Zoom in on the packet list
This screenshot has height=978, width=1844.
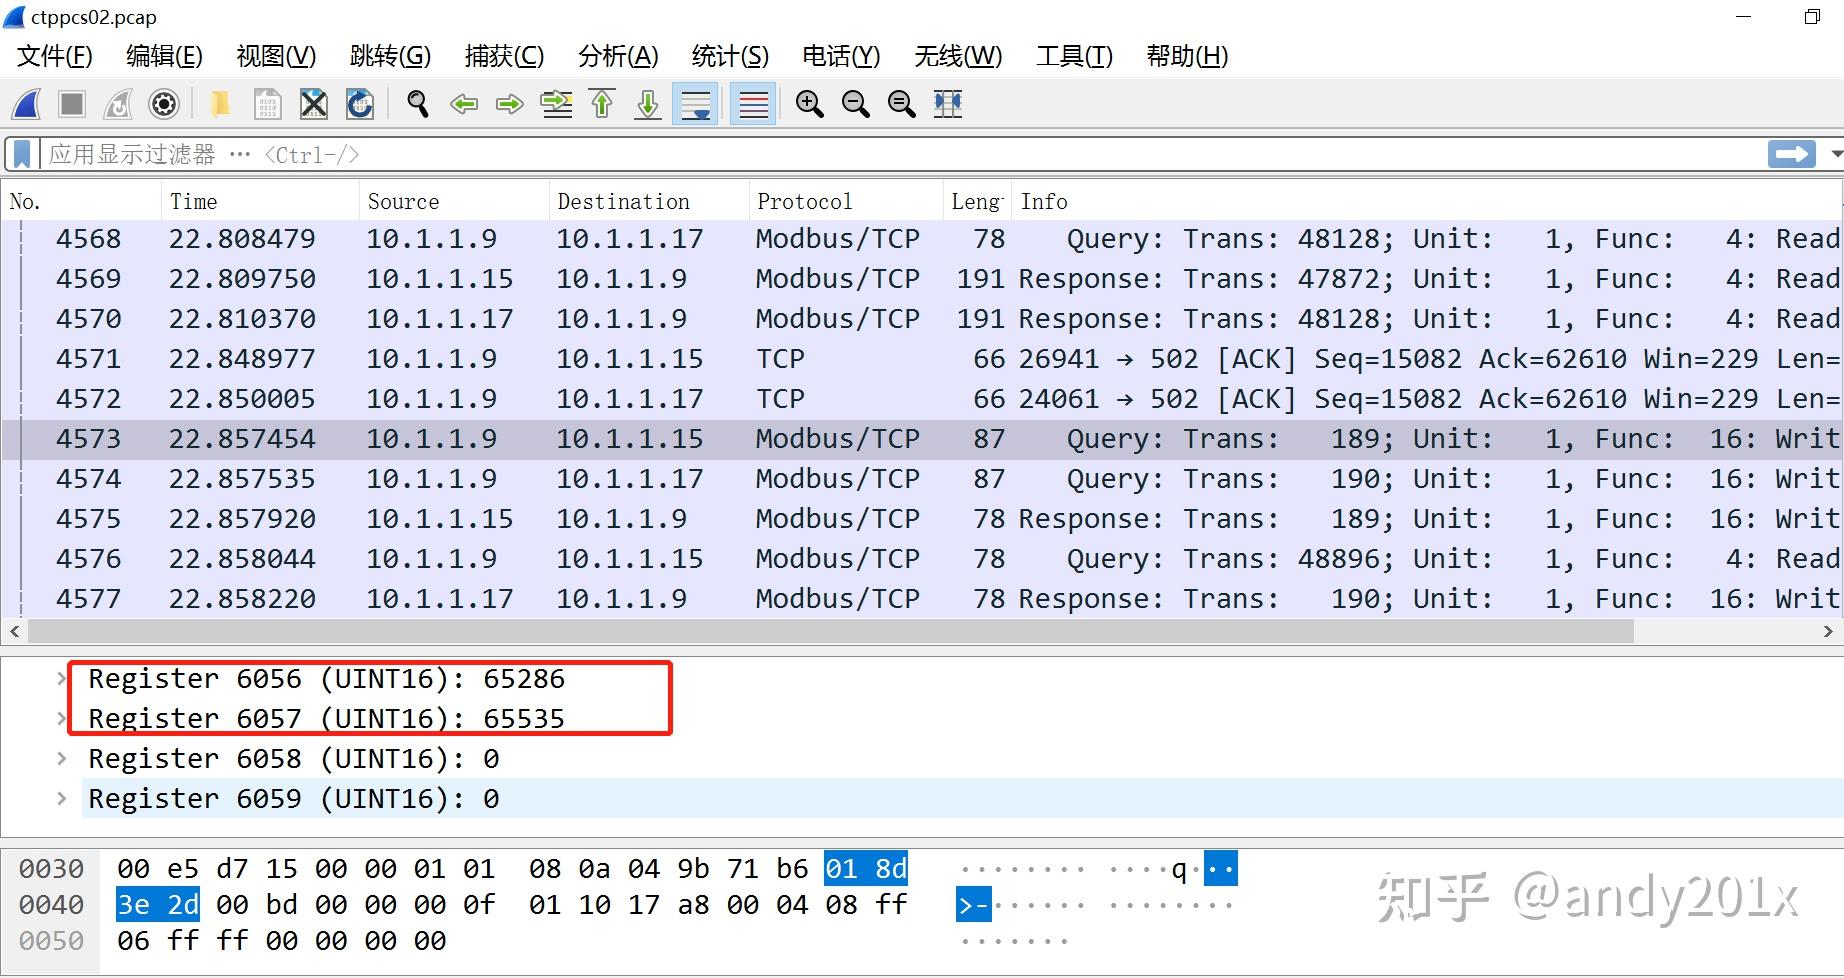pyautogui.click(x=810, y=104)
